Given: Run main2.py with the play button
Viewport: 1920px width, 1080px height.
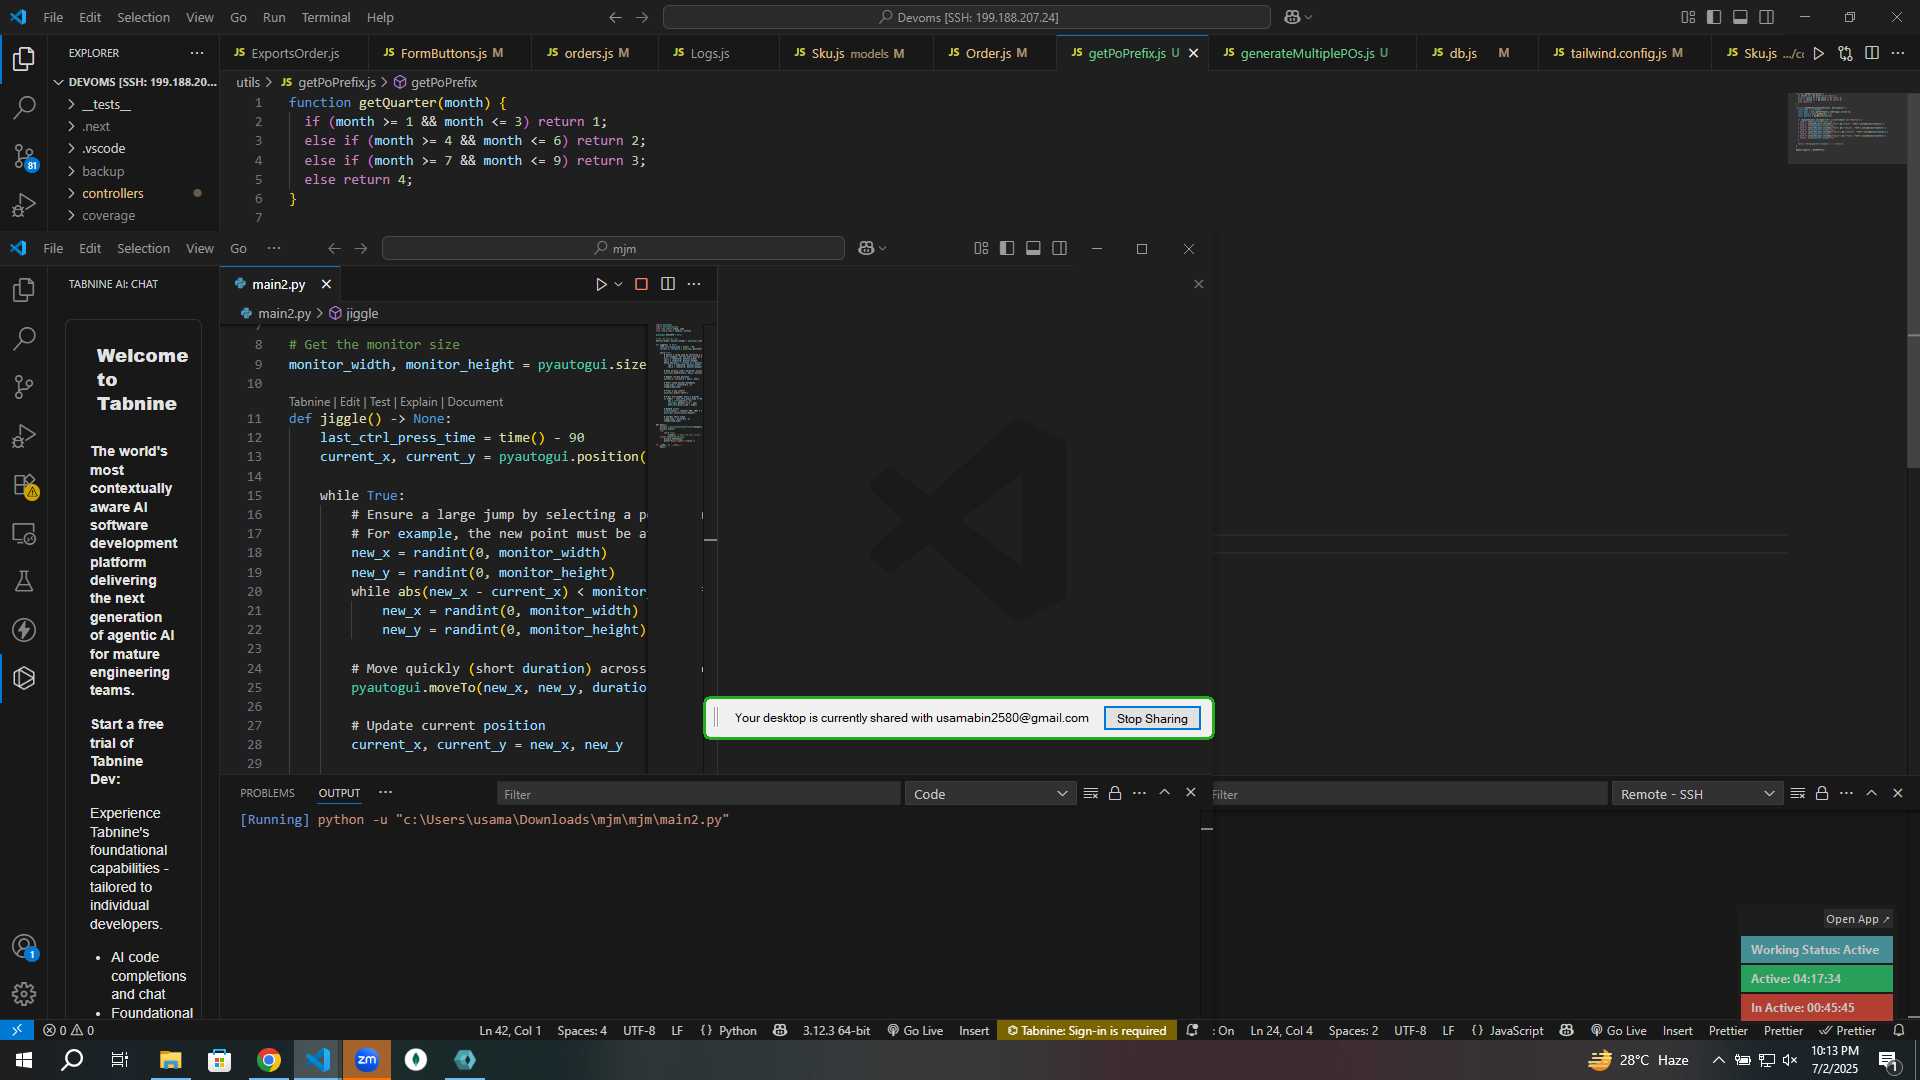Looking at the screenshot, I should (x=601, y=284).
